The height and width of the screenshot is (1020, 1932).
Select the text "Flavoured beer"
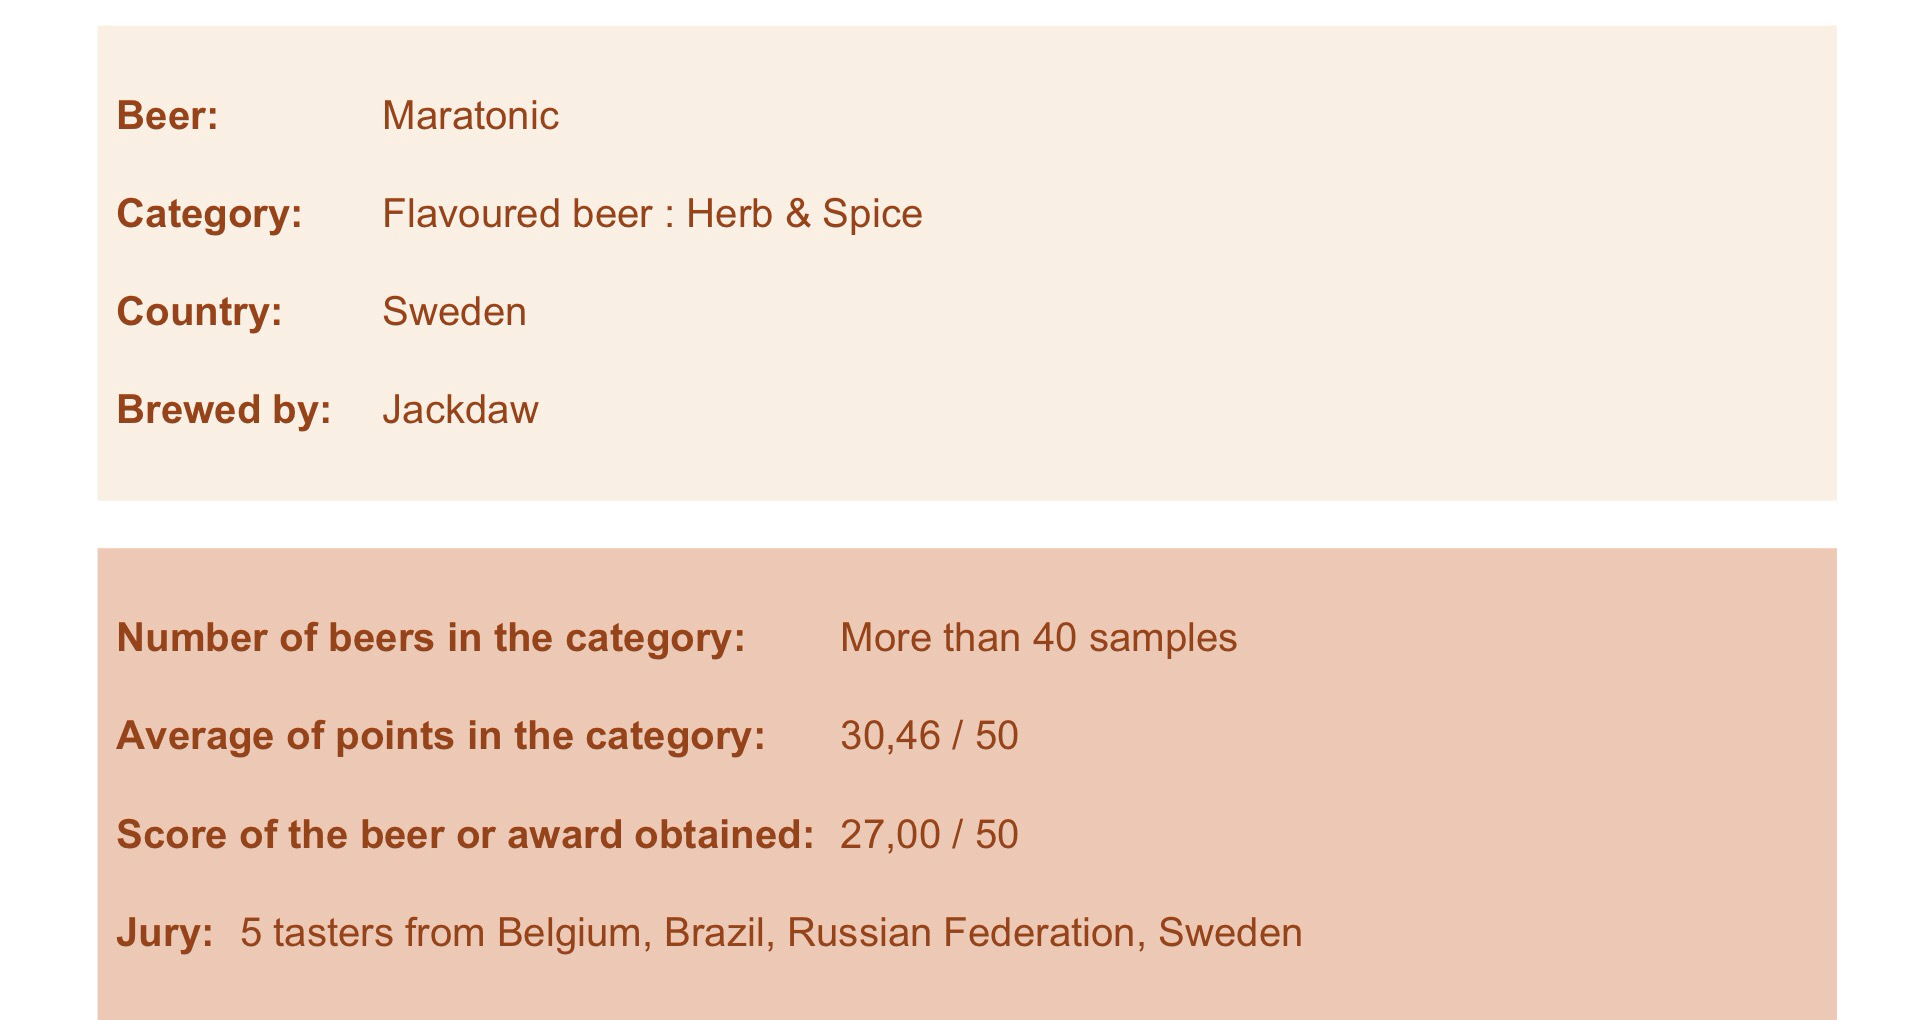tap(516, 214)
